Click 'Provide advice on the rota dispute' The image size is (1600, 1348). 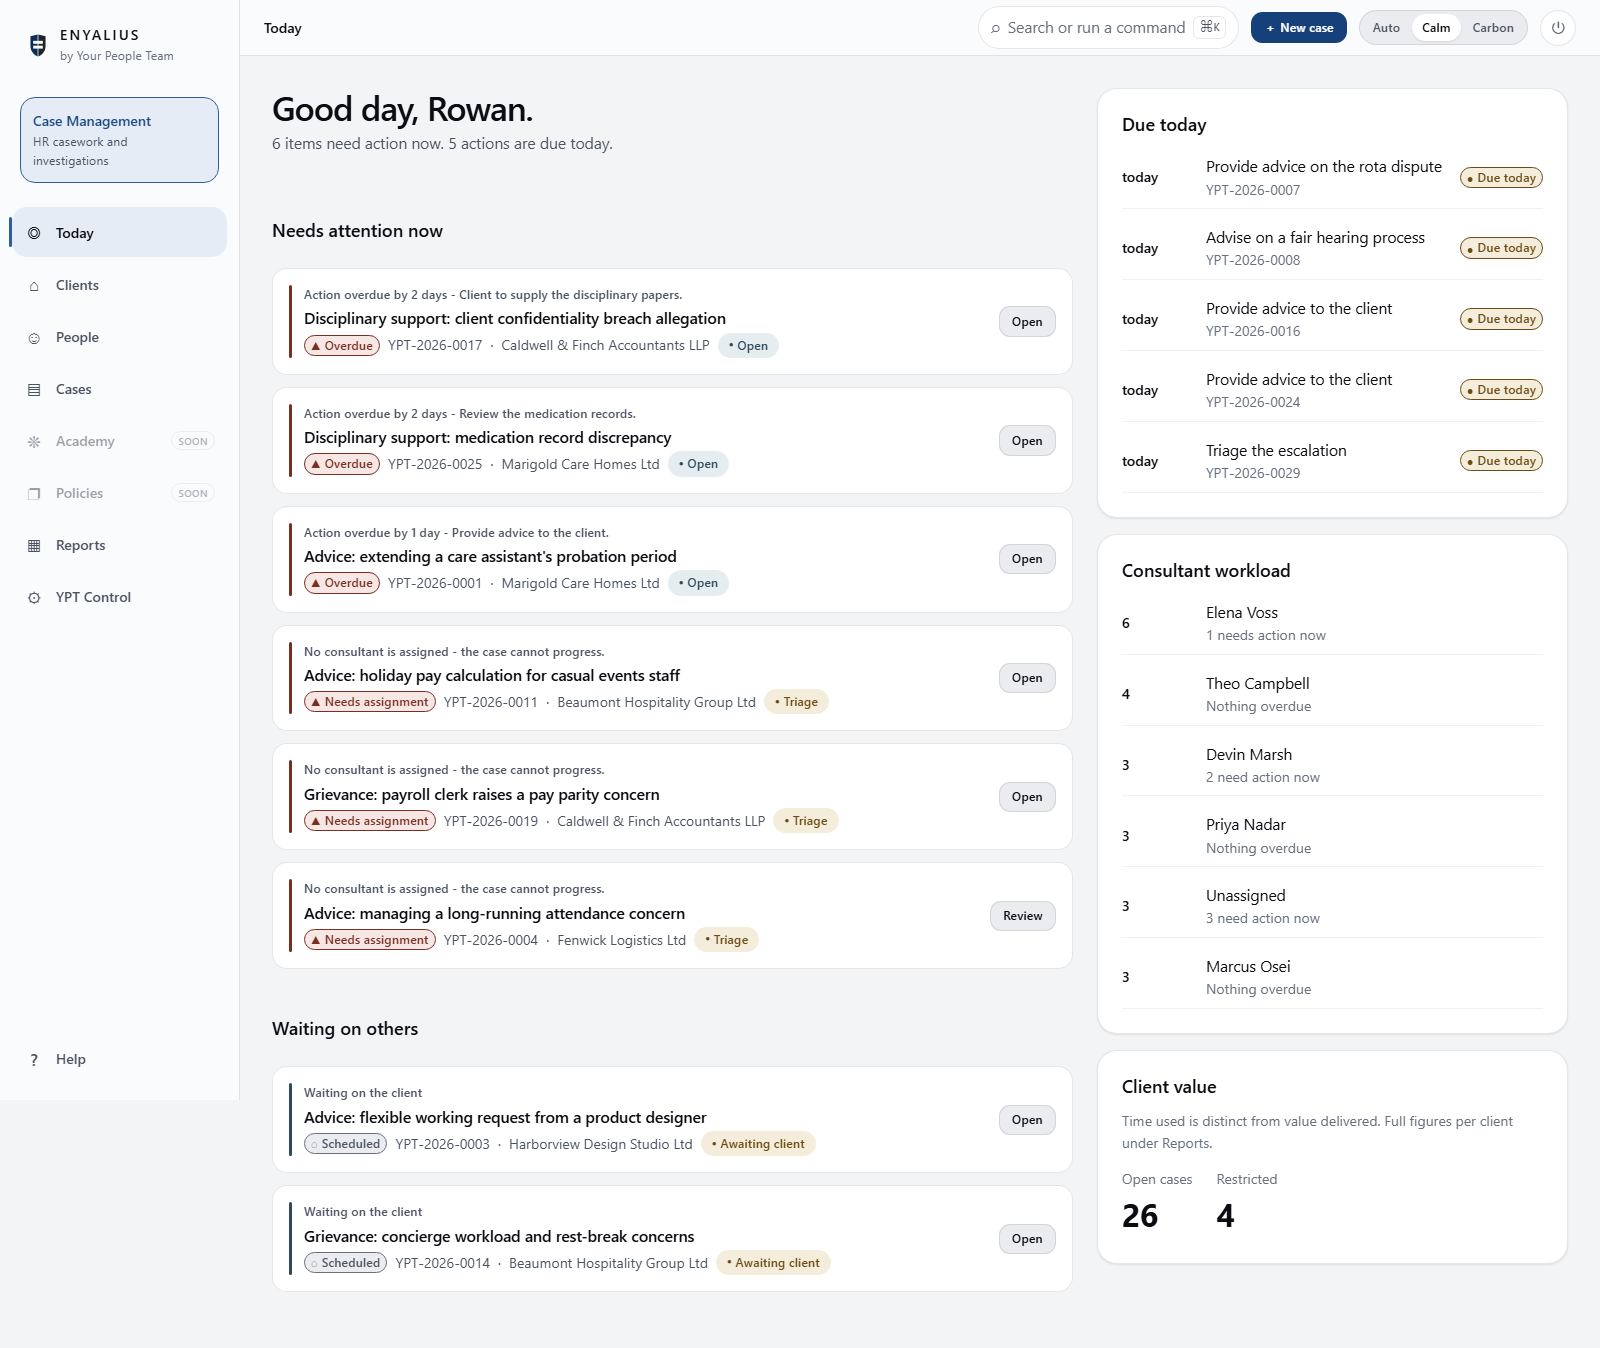pos(1324,167)
